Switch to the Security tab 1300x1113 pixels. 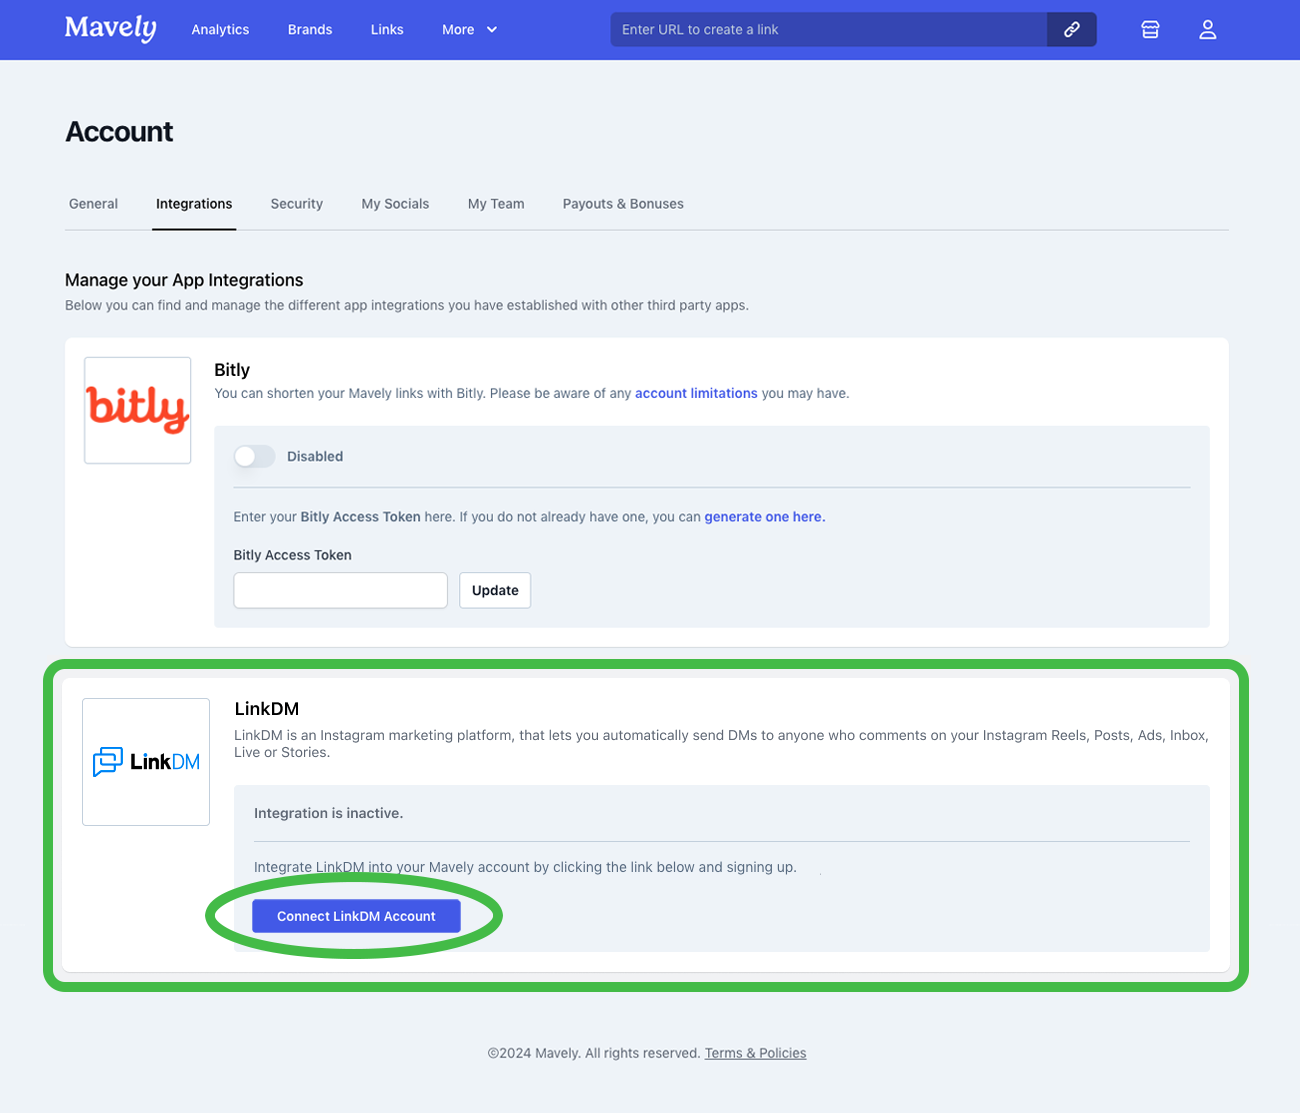point(297,204)
